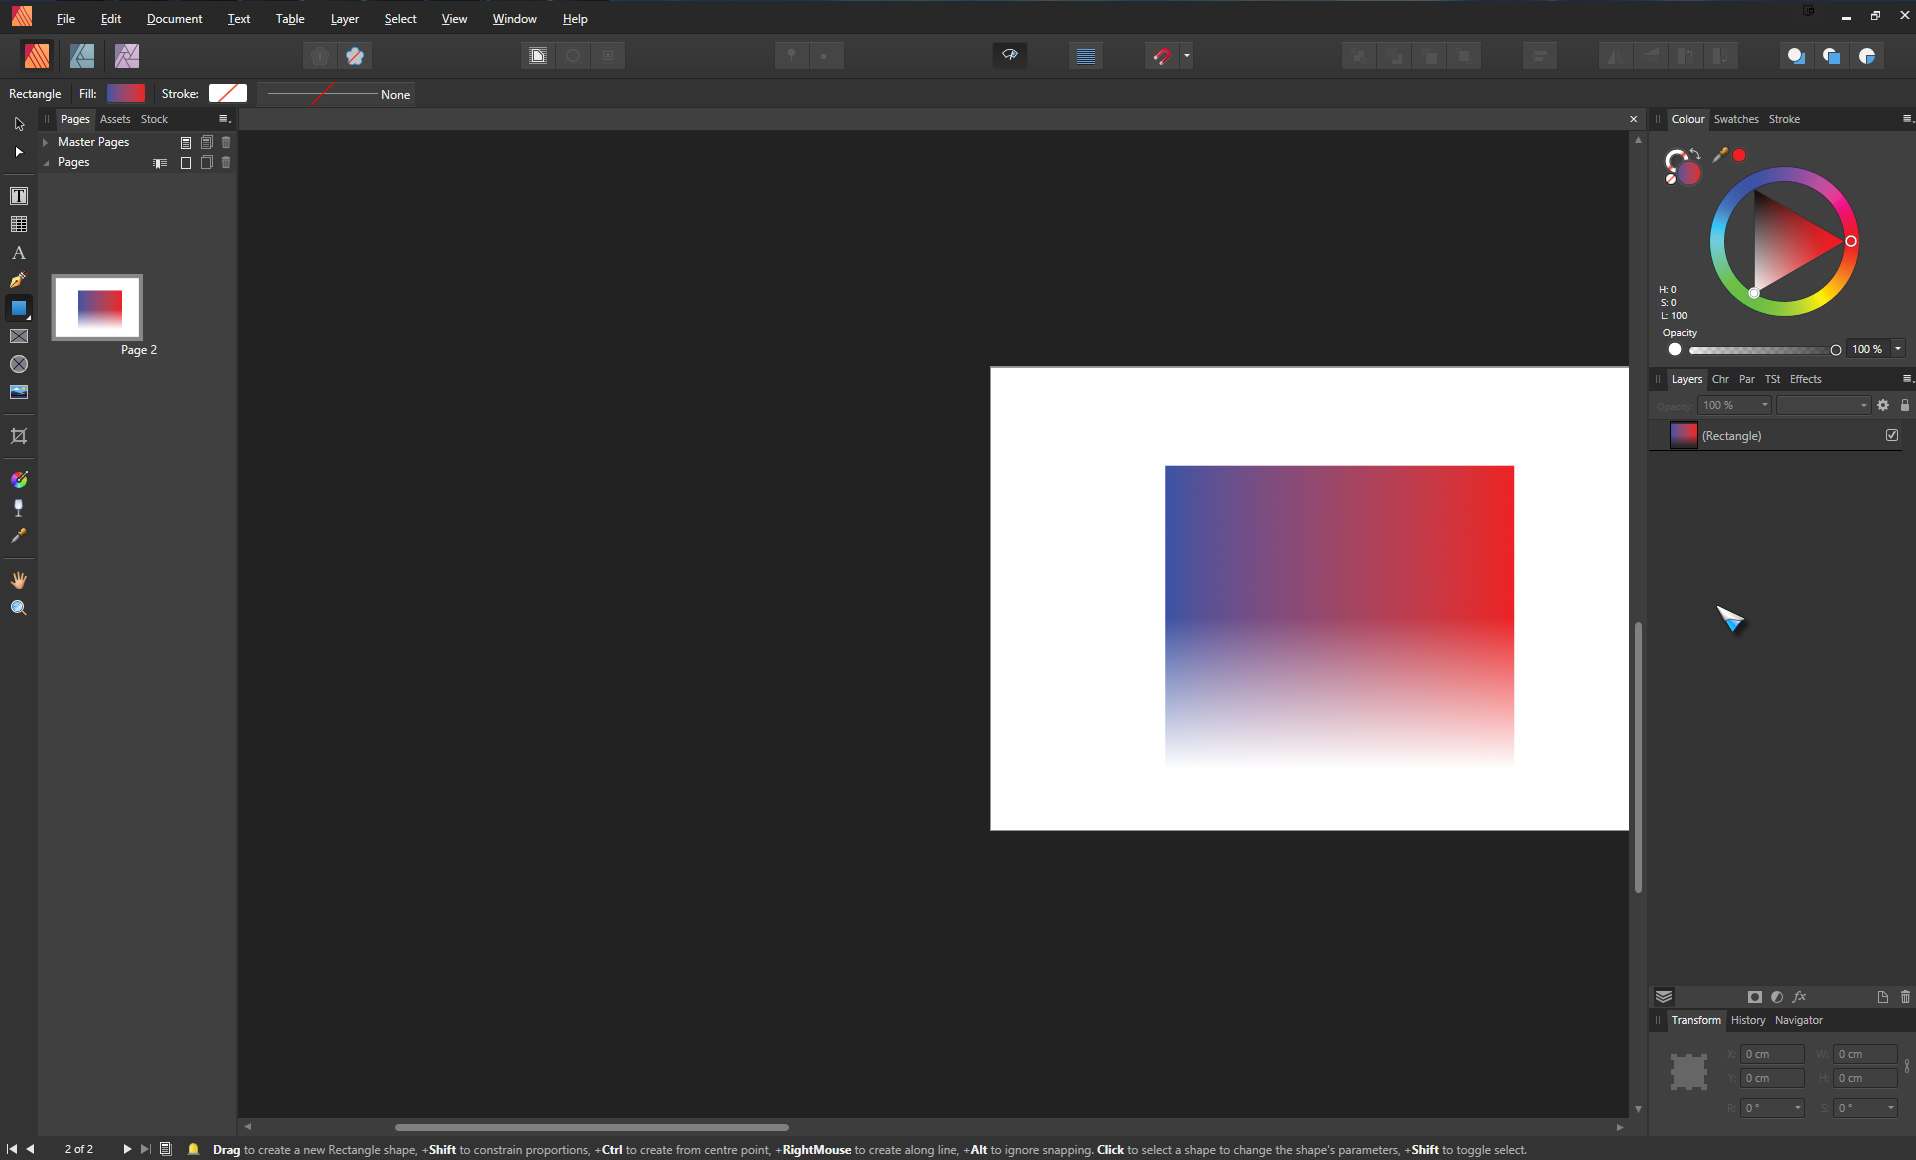
Task: Click the Preflight eye icon in toolbar
Action: click(x=1010, y=56)
